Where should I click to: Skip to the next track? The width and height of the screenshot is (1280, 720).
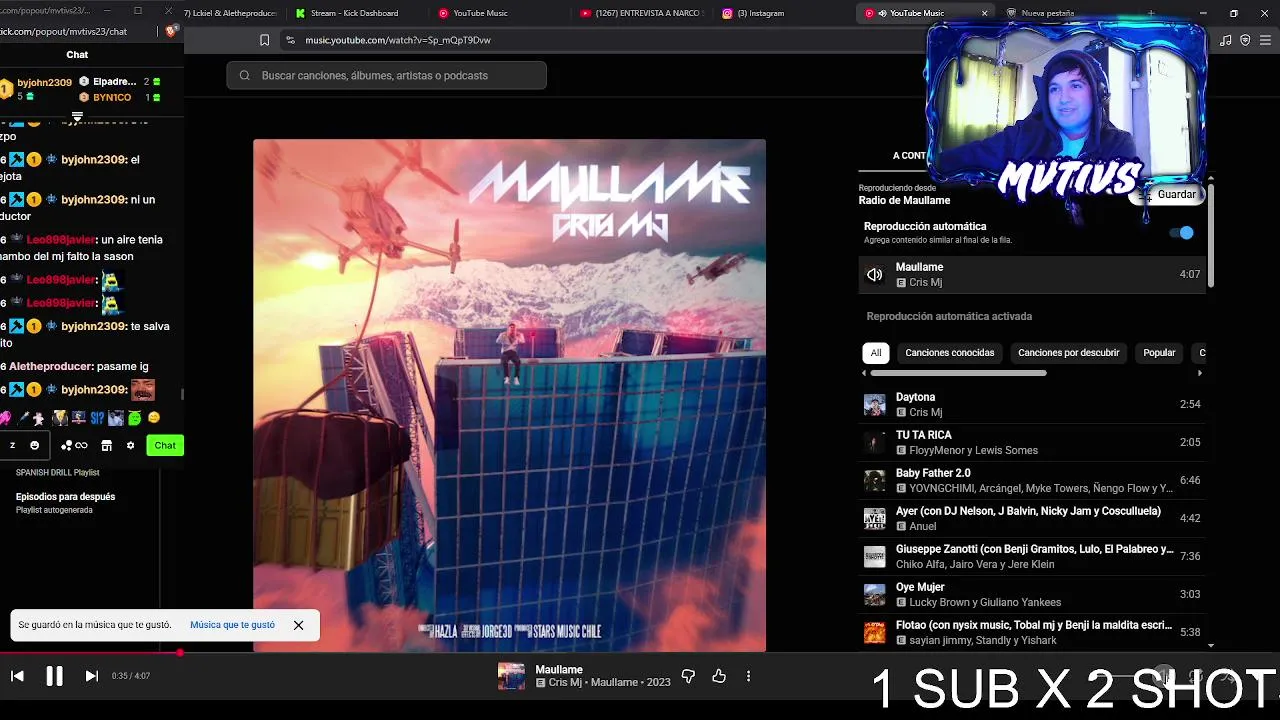91,676
